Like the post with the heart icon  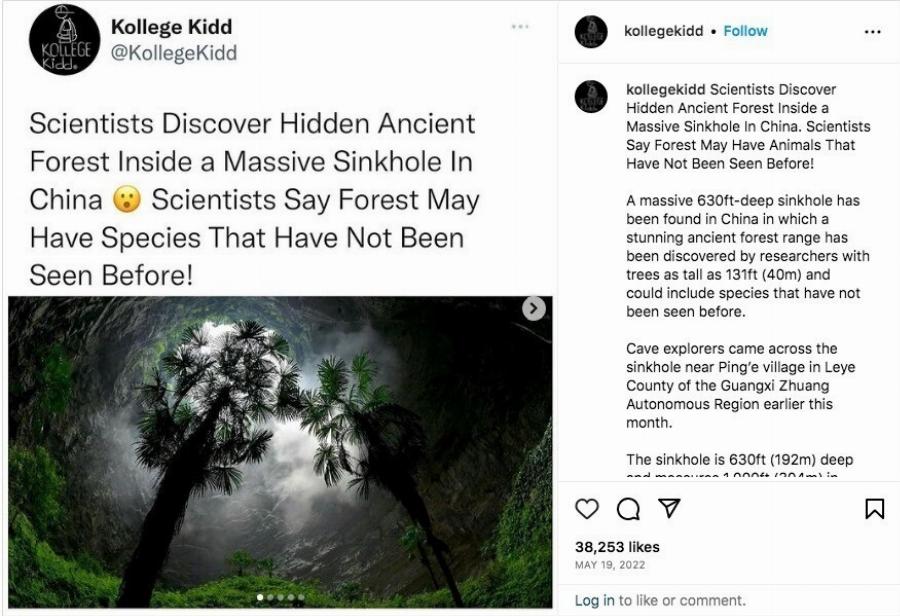coord(588,510)
